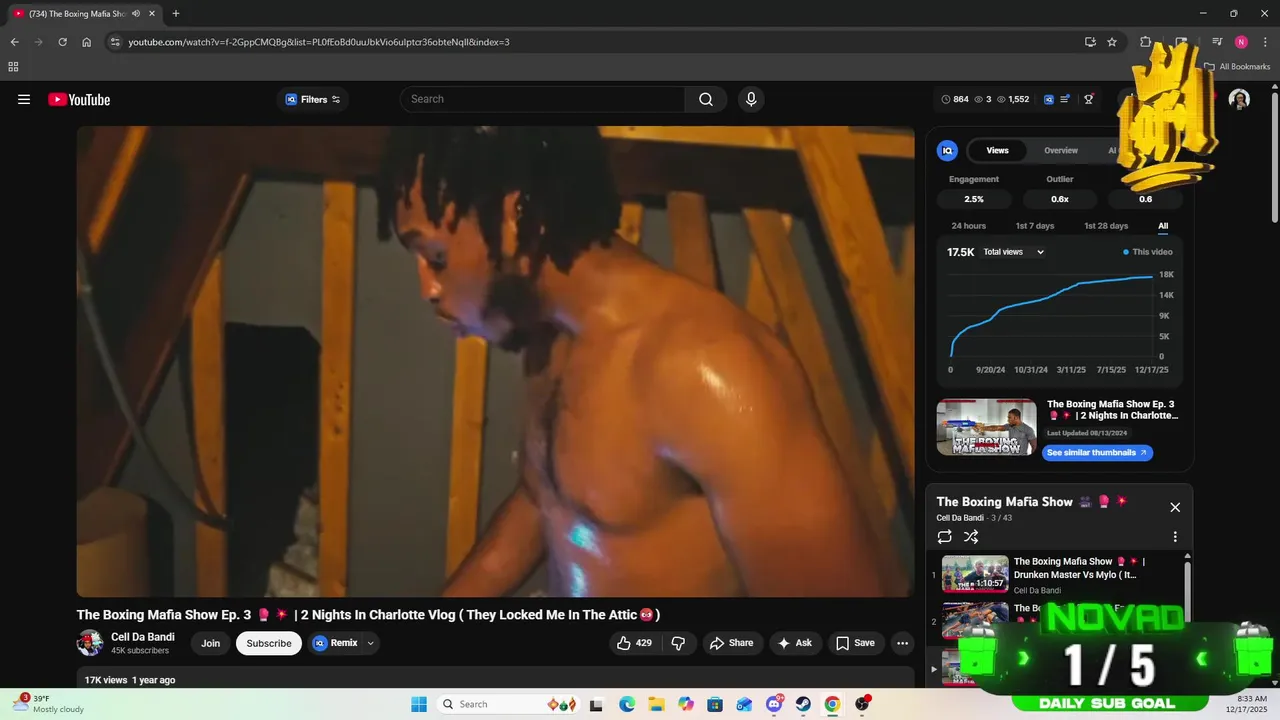Open the account avatar menu
The image size is (1280, 720).
pyautogui.click(x=1239, y=99)
